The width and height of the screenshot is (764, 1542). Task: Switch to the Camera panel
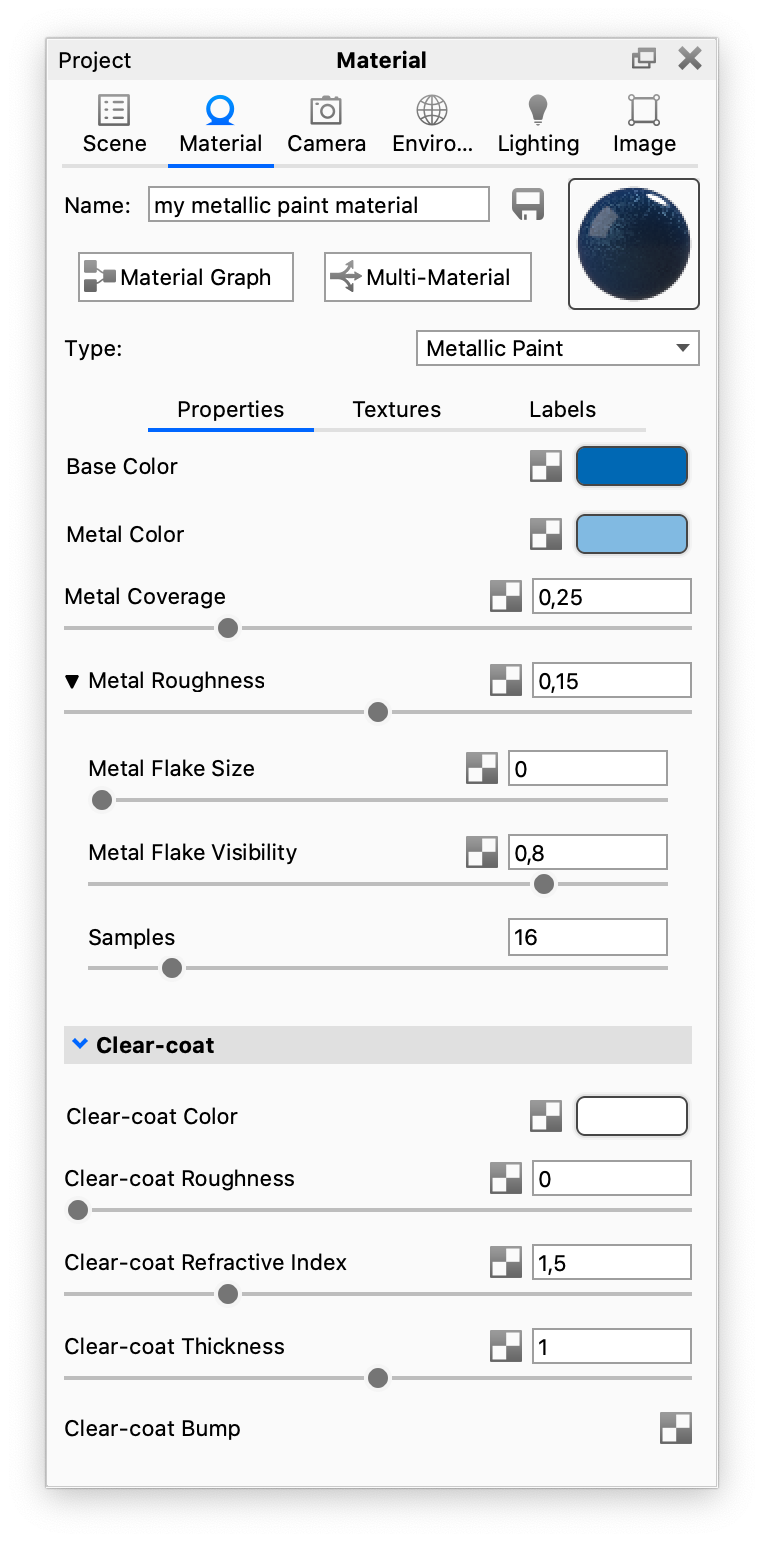click(x=326, y=122)
